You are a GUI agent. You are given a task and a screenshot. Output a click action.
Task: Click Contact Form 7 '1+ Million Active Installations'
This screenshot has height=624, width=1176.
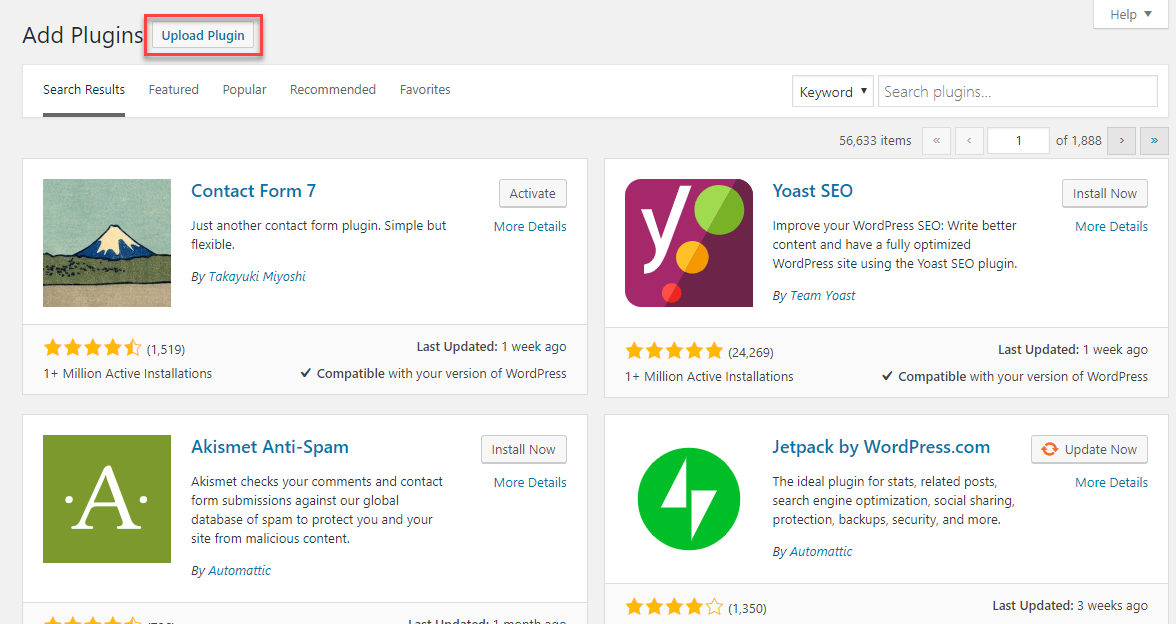[x=128, y=374]
